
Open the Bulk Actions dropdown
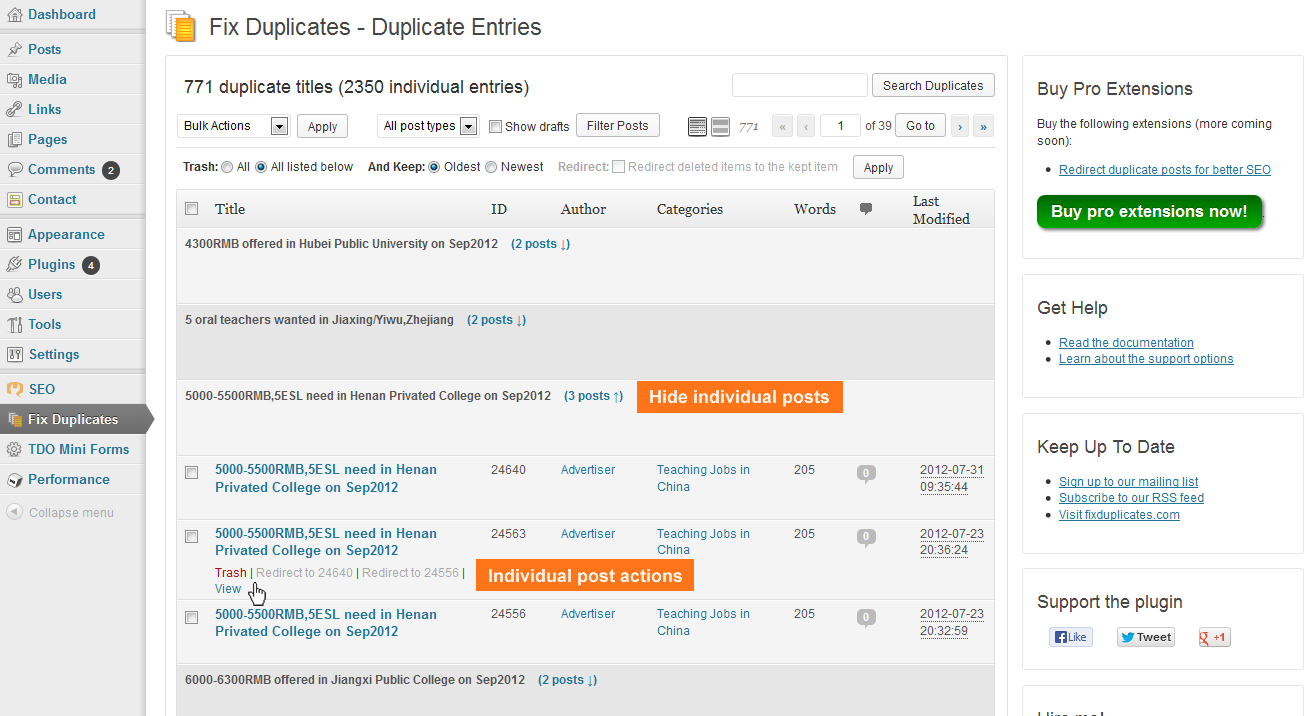(x=235, y=126)
